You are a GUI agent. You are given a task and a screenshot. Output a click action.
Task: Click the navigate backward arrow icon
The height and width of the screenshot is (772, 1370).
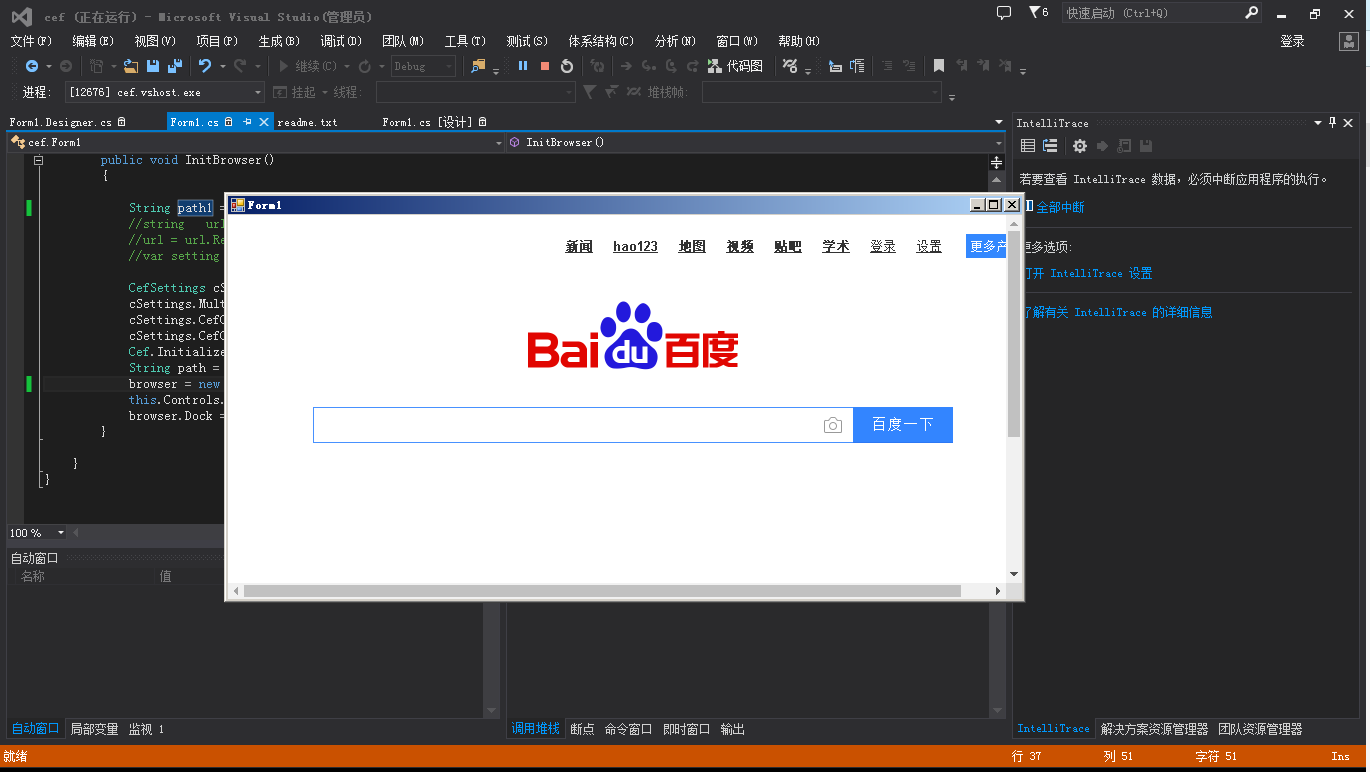pos(32,66)
